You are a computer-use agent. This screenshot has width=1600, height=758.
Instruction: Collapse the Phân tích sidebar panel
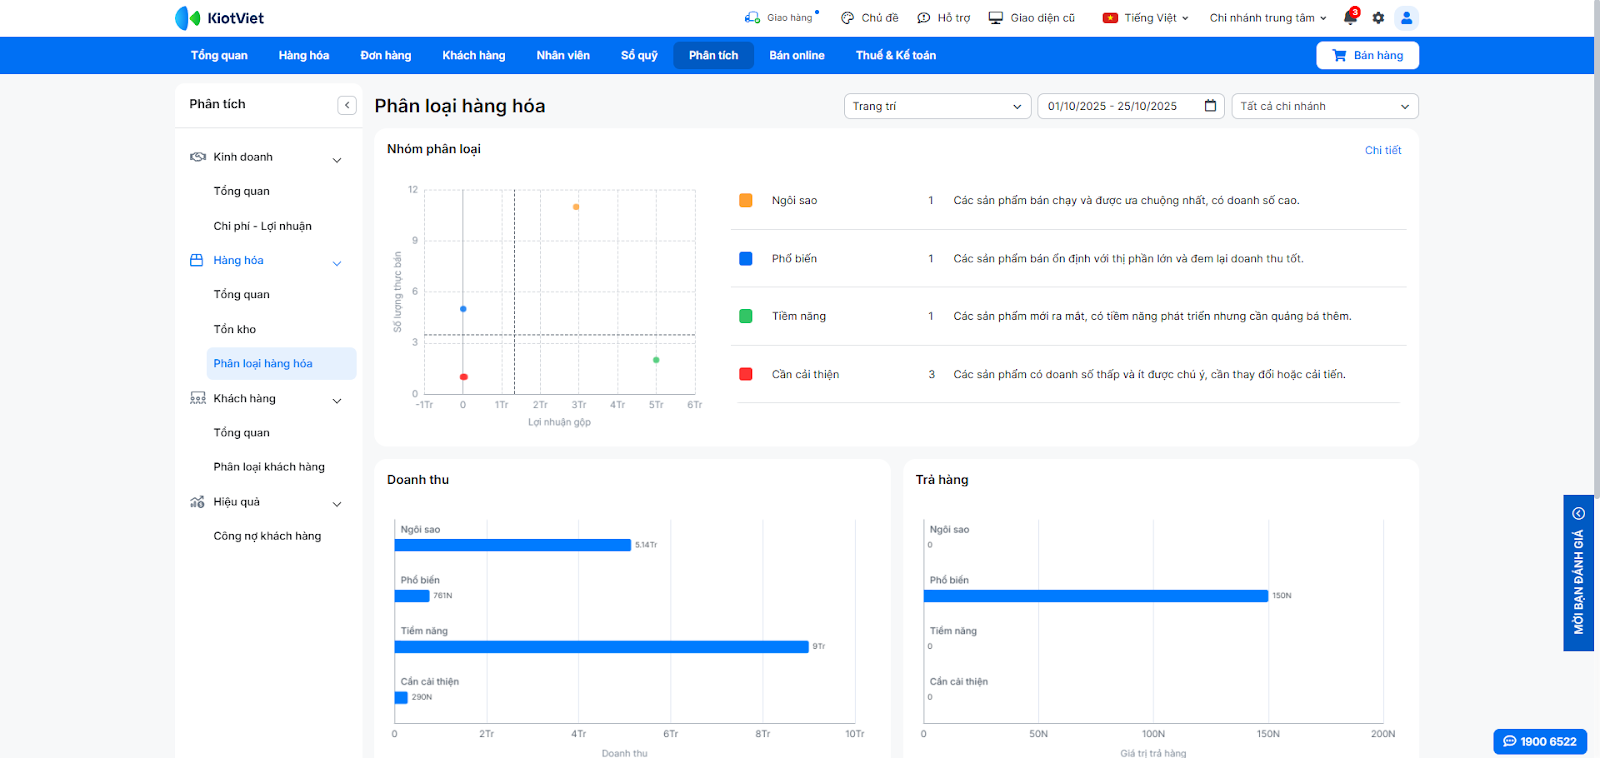pos(347,105)
